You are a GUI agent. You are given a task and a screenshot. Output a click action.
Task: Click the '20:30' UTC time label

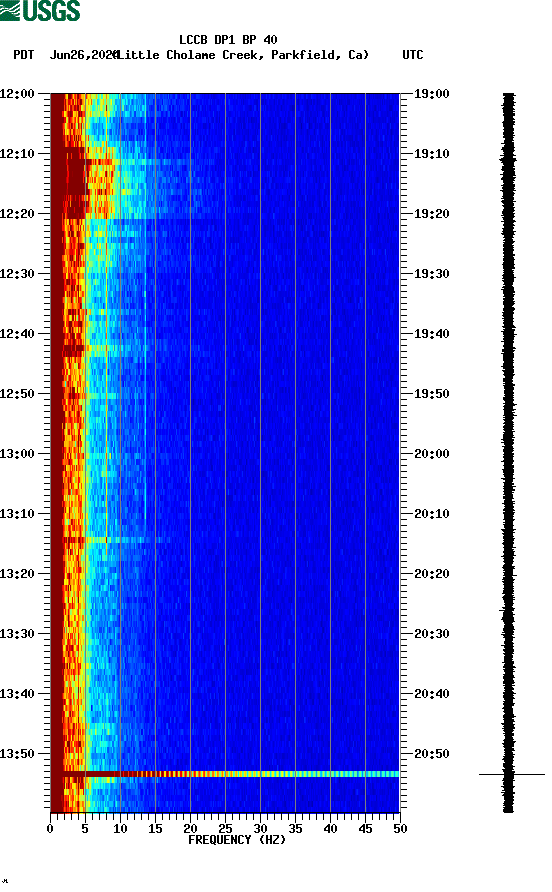coord(431,634)
